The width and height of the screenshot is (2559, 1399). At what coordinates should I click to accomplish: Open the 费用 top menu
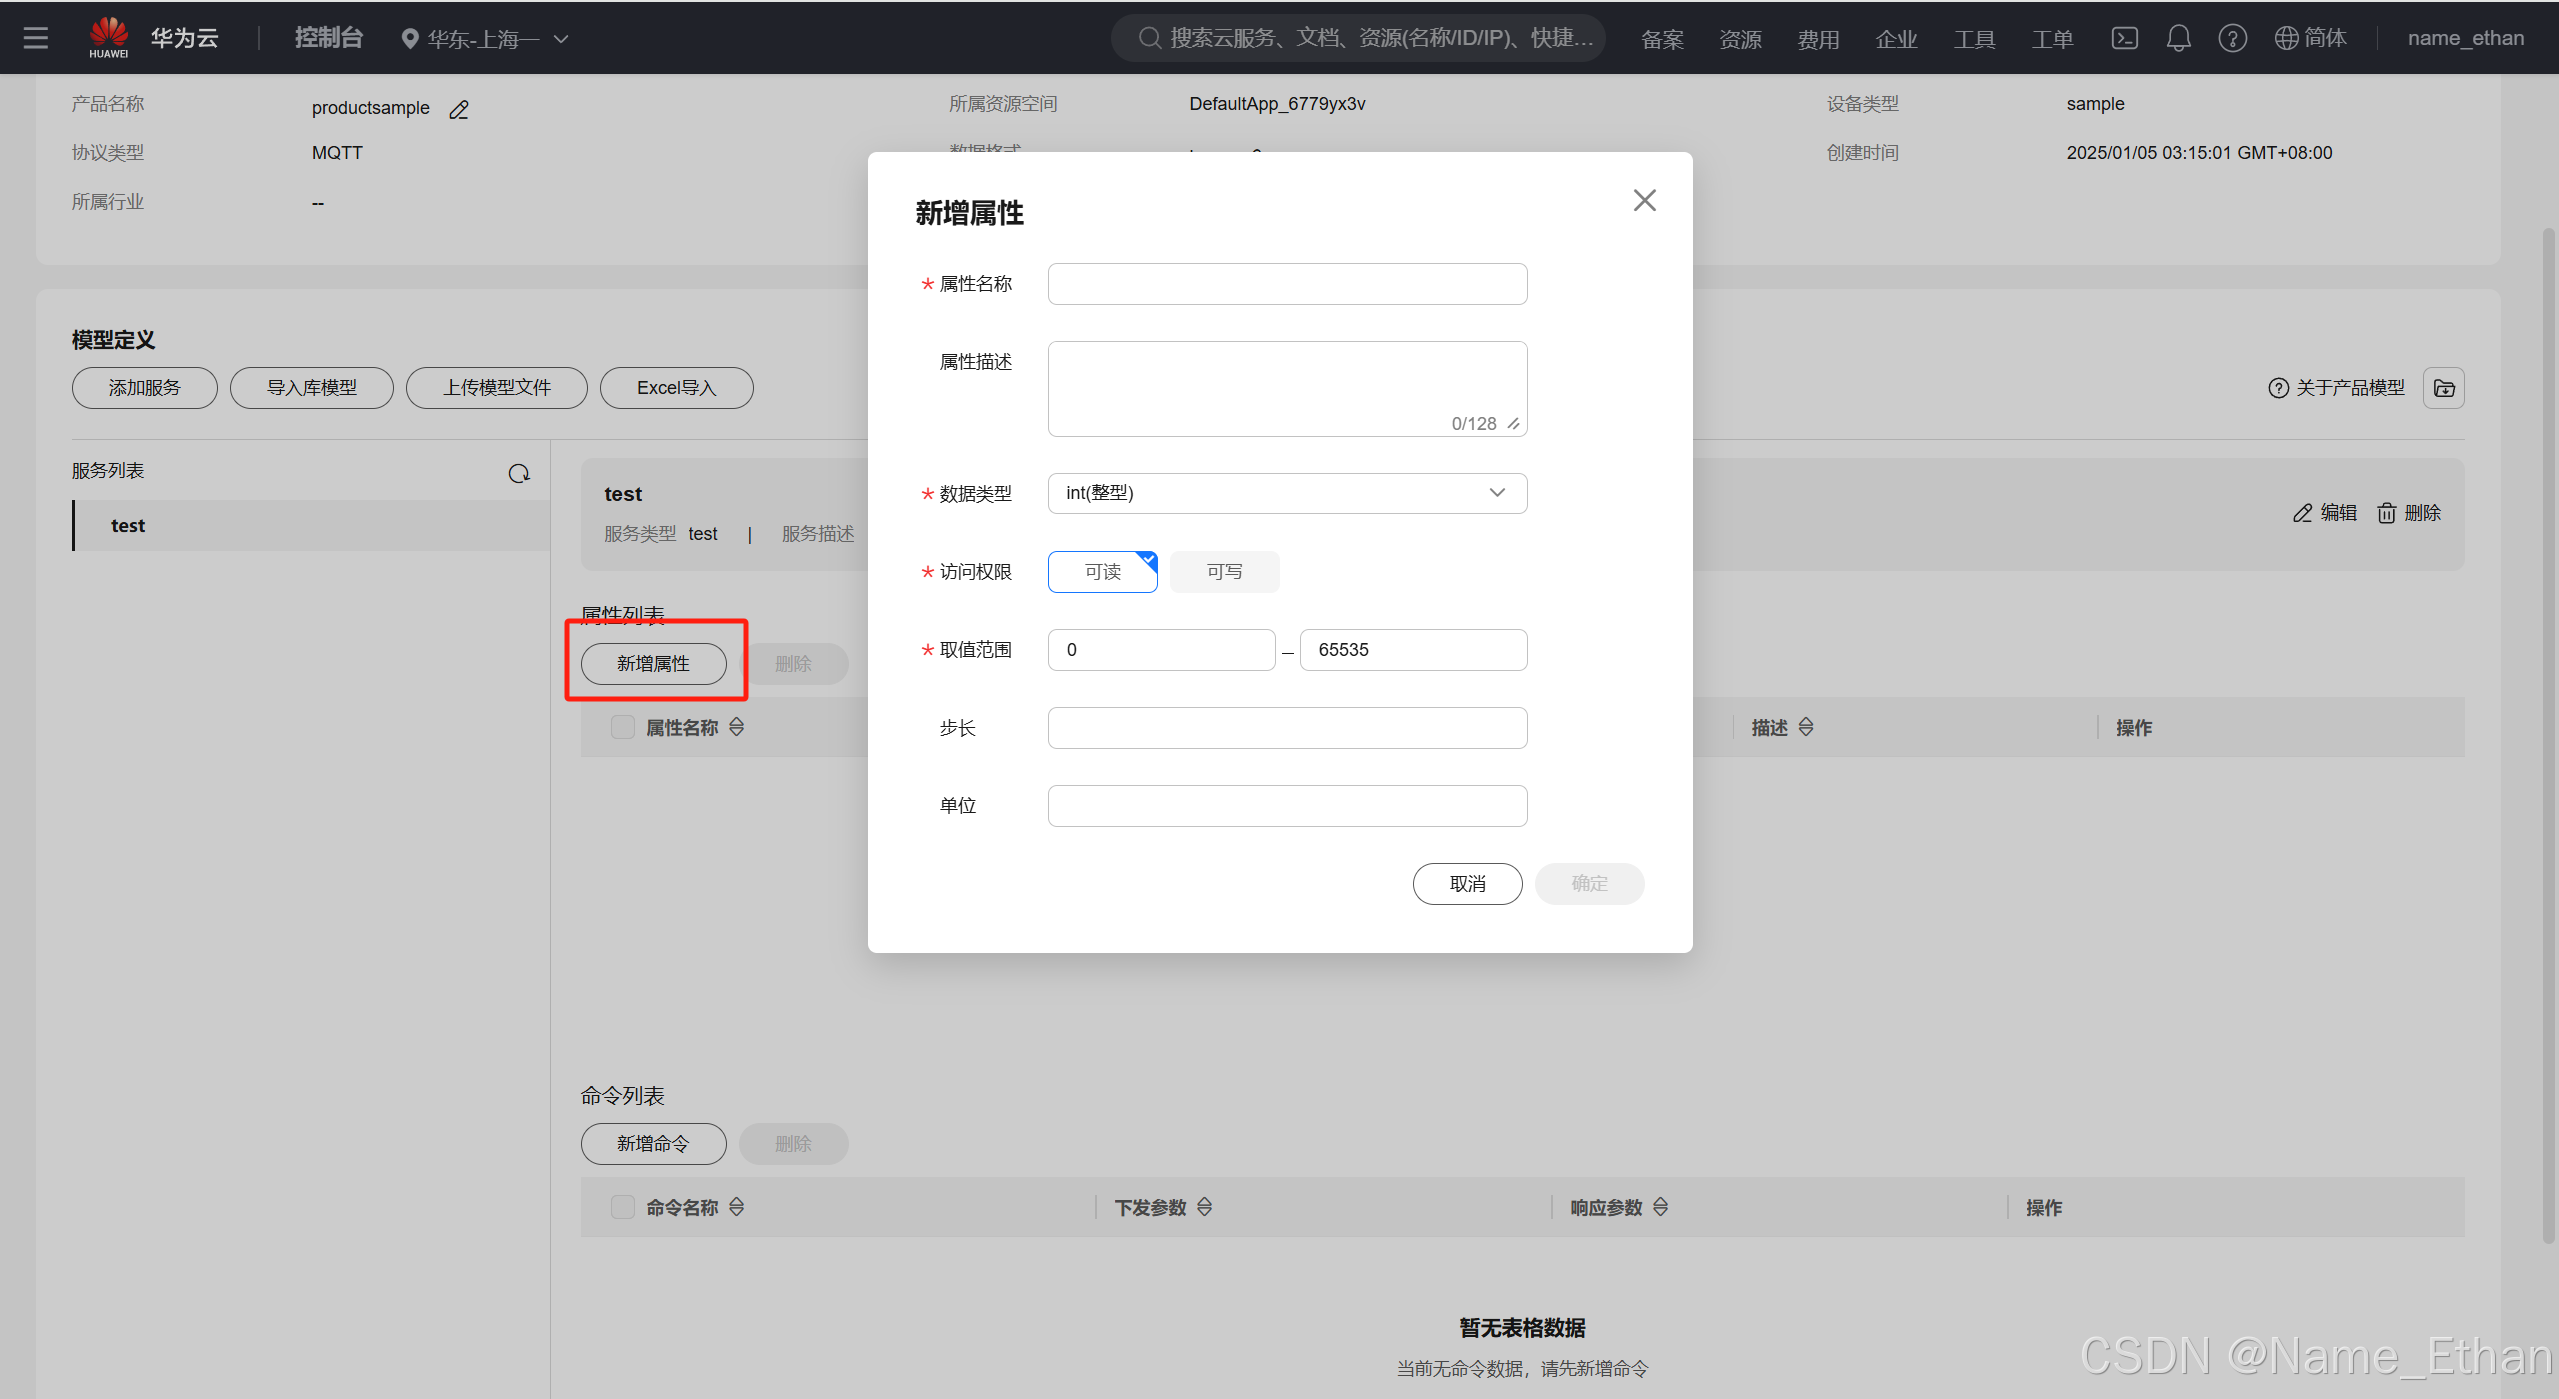[x=1817, y=39]
